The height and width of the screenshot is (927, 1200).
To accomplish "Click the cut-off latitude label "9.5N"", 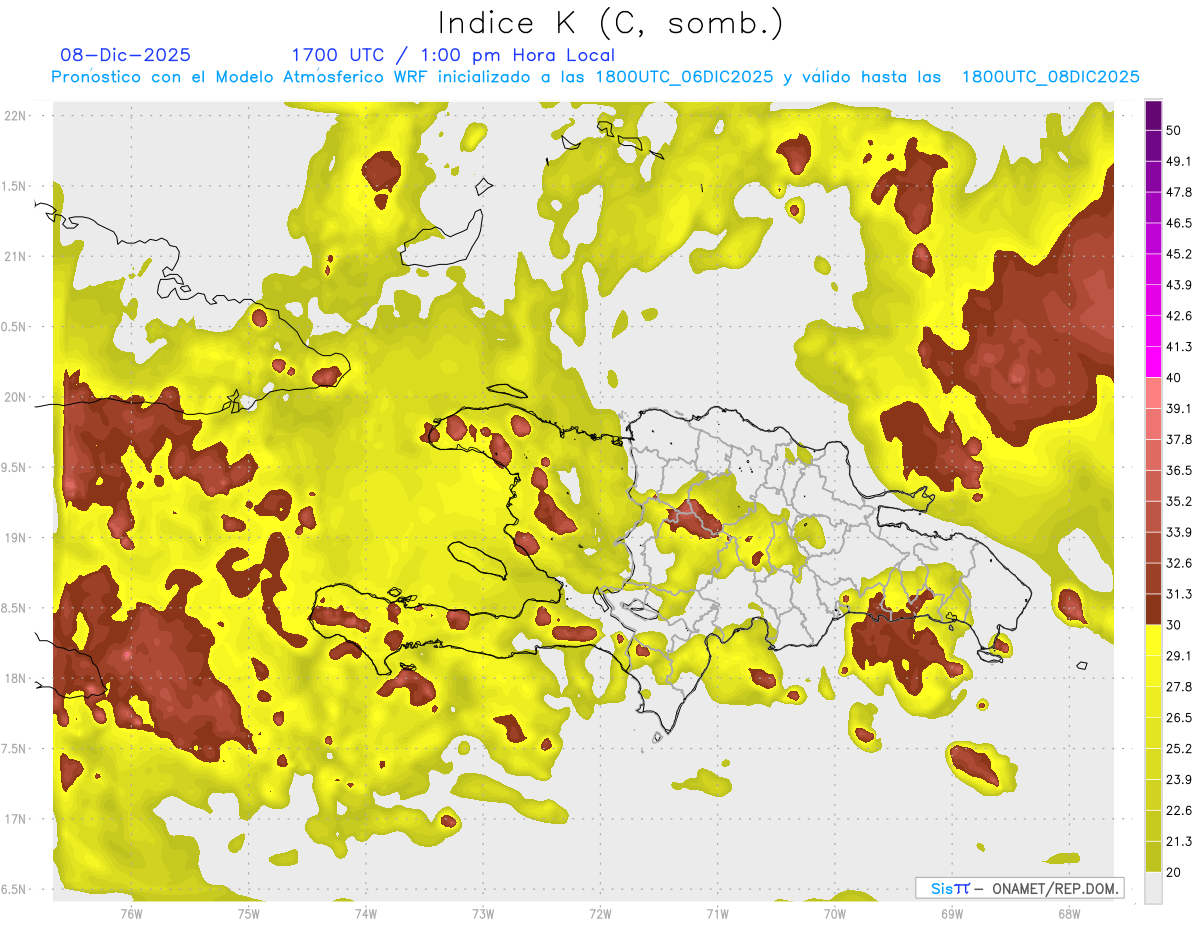I will [x=15, y=467].
